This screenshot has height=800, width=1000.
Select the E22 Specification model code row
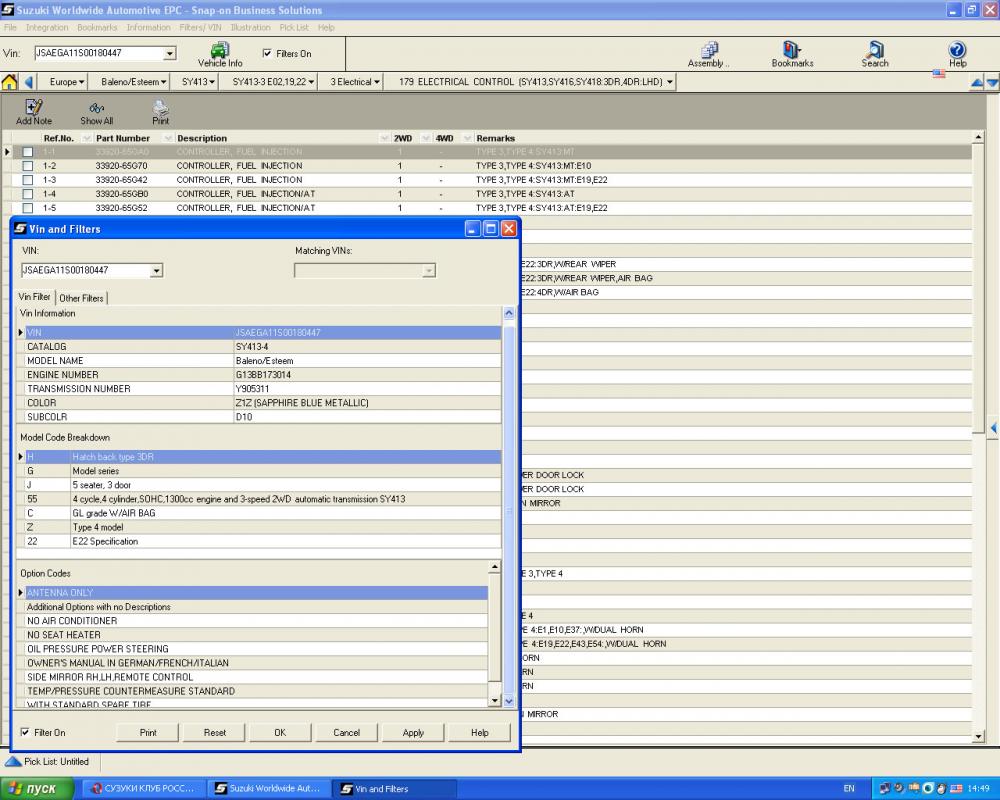259,541
